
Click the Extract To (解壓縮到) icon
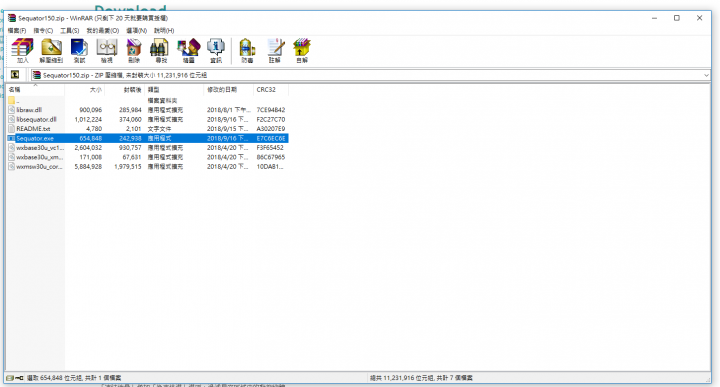click(x=51, y=50)
